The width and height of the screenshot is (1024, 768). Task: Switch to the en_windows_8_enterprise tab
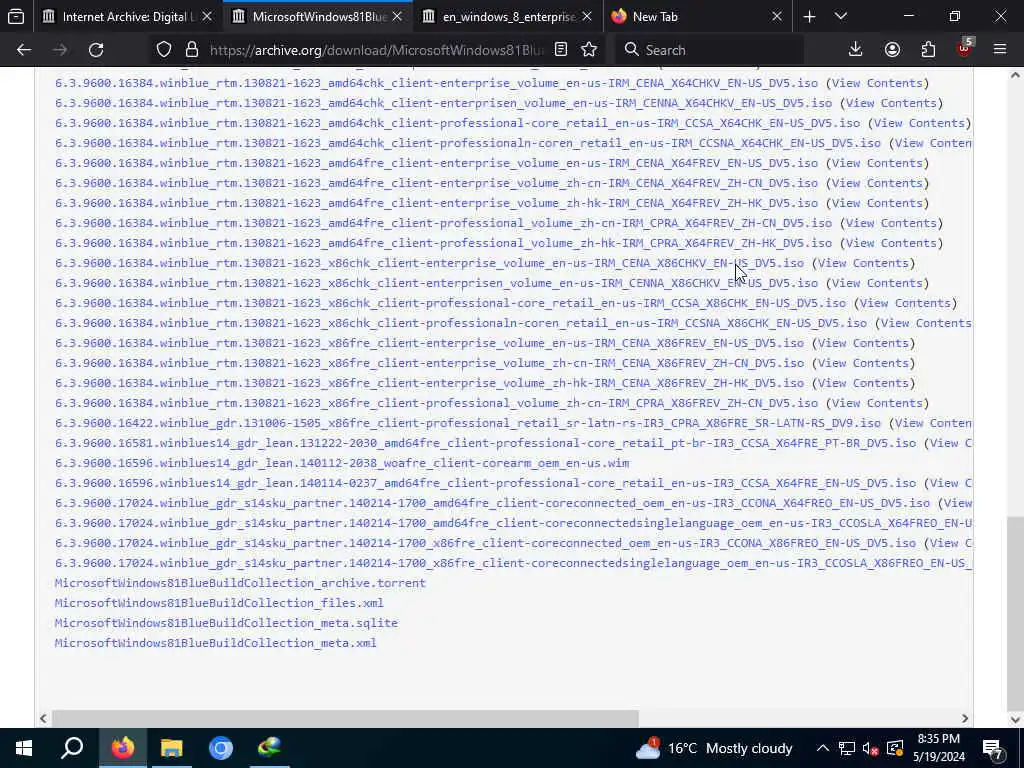click(x=508, y=17)
